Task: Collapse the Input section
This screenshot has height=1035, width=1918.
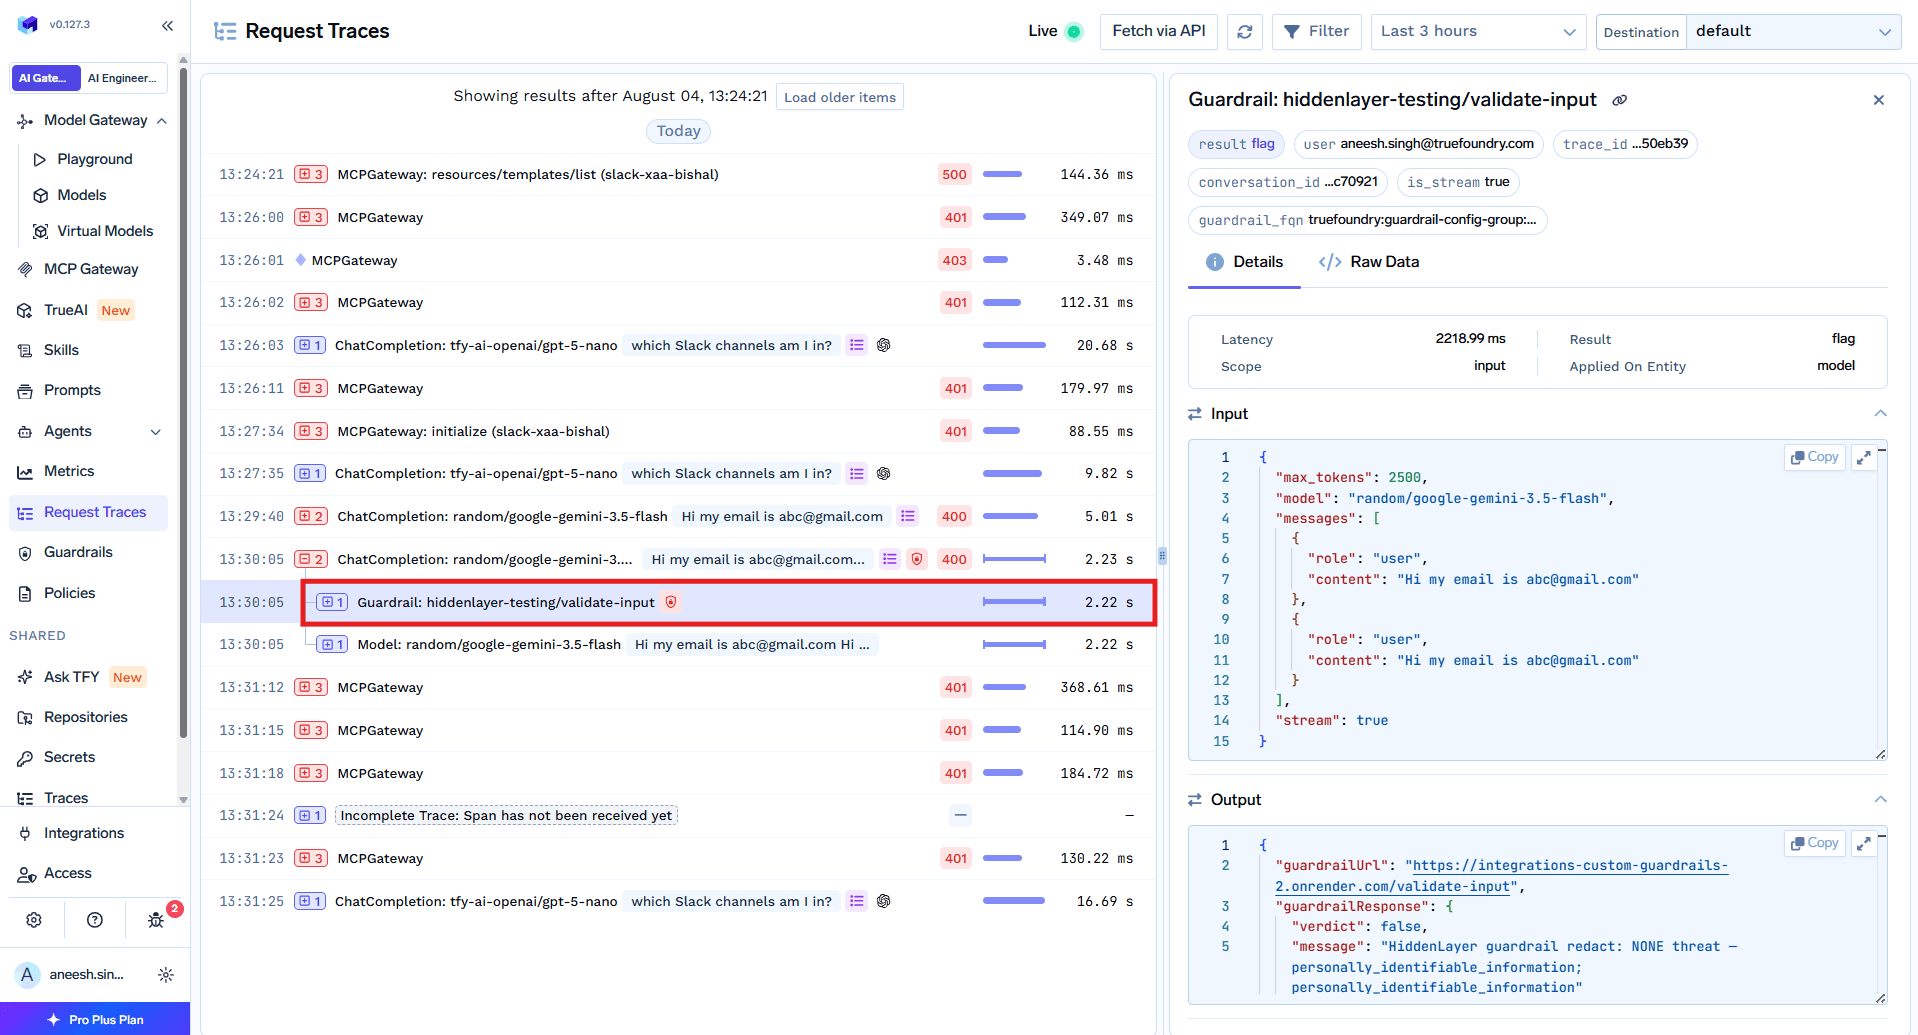Action: tap(1880, 413)
